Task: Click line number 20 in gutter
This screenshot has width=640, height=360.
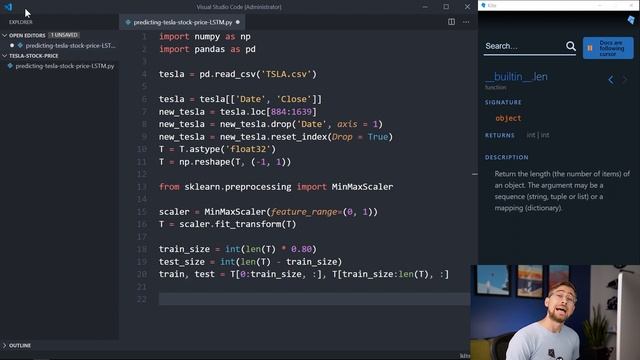Action: coord(142,274)
